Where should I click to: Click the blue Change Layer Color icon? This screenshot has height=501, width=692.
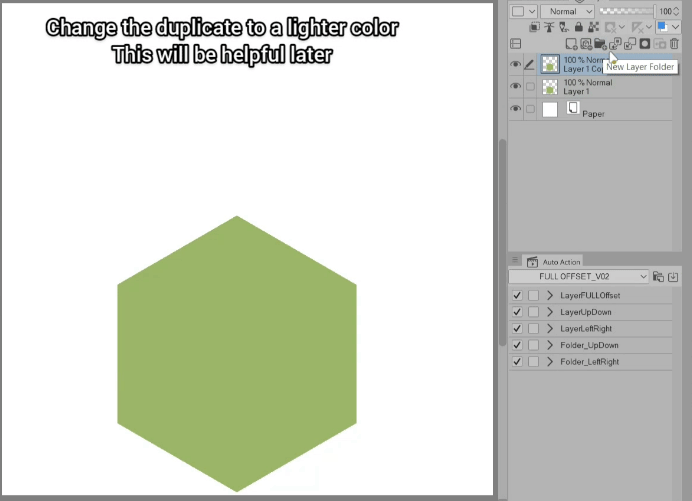662,27
